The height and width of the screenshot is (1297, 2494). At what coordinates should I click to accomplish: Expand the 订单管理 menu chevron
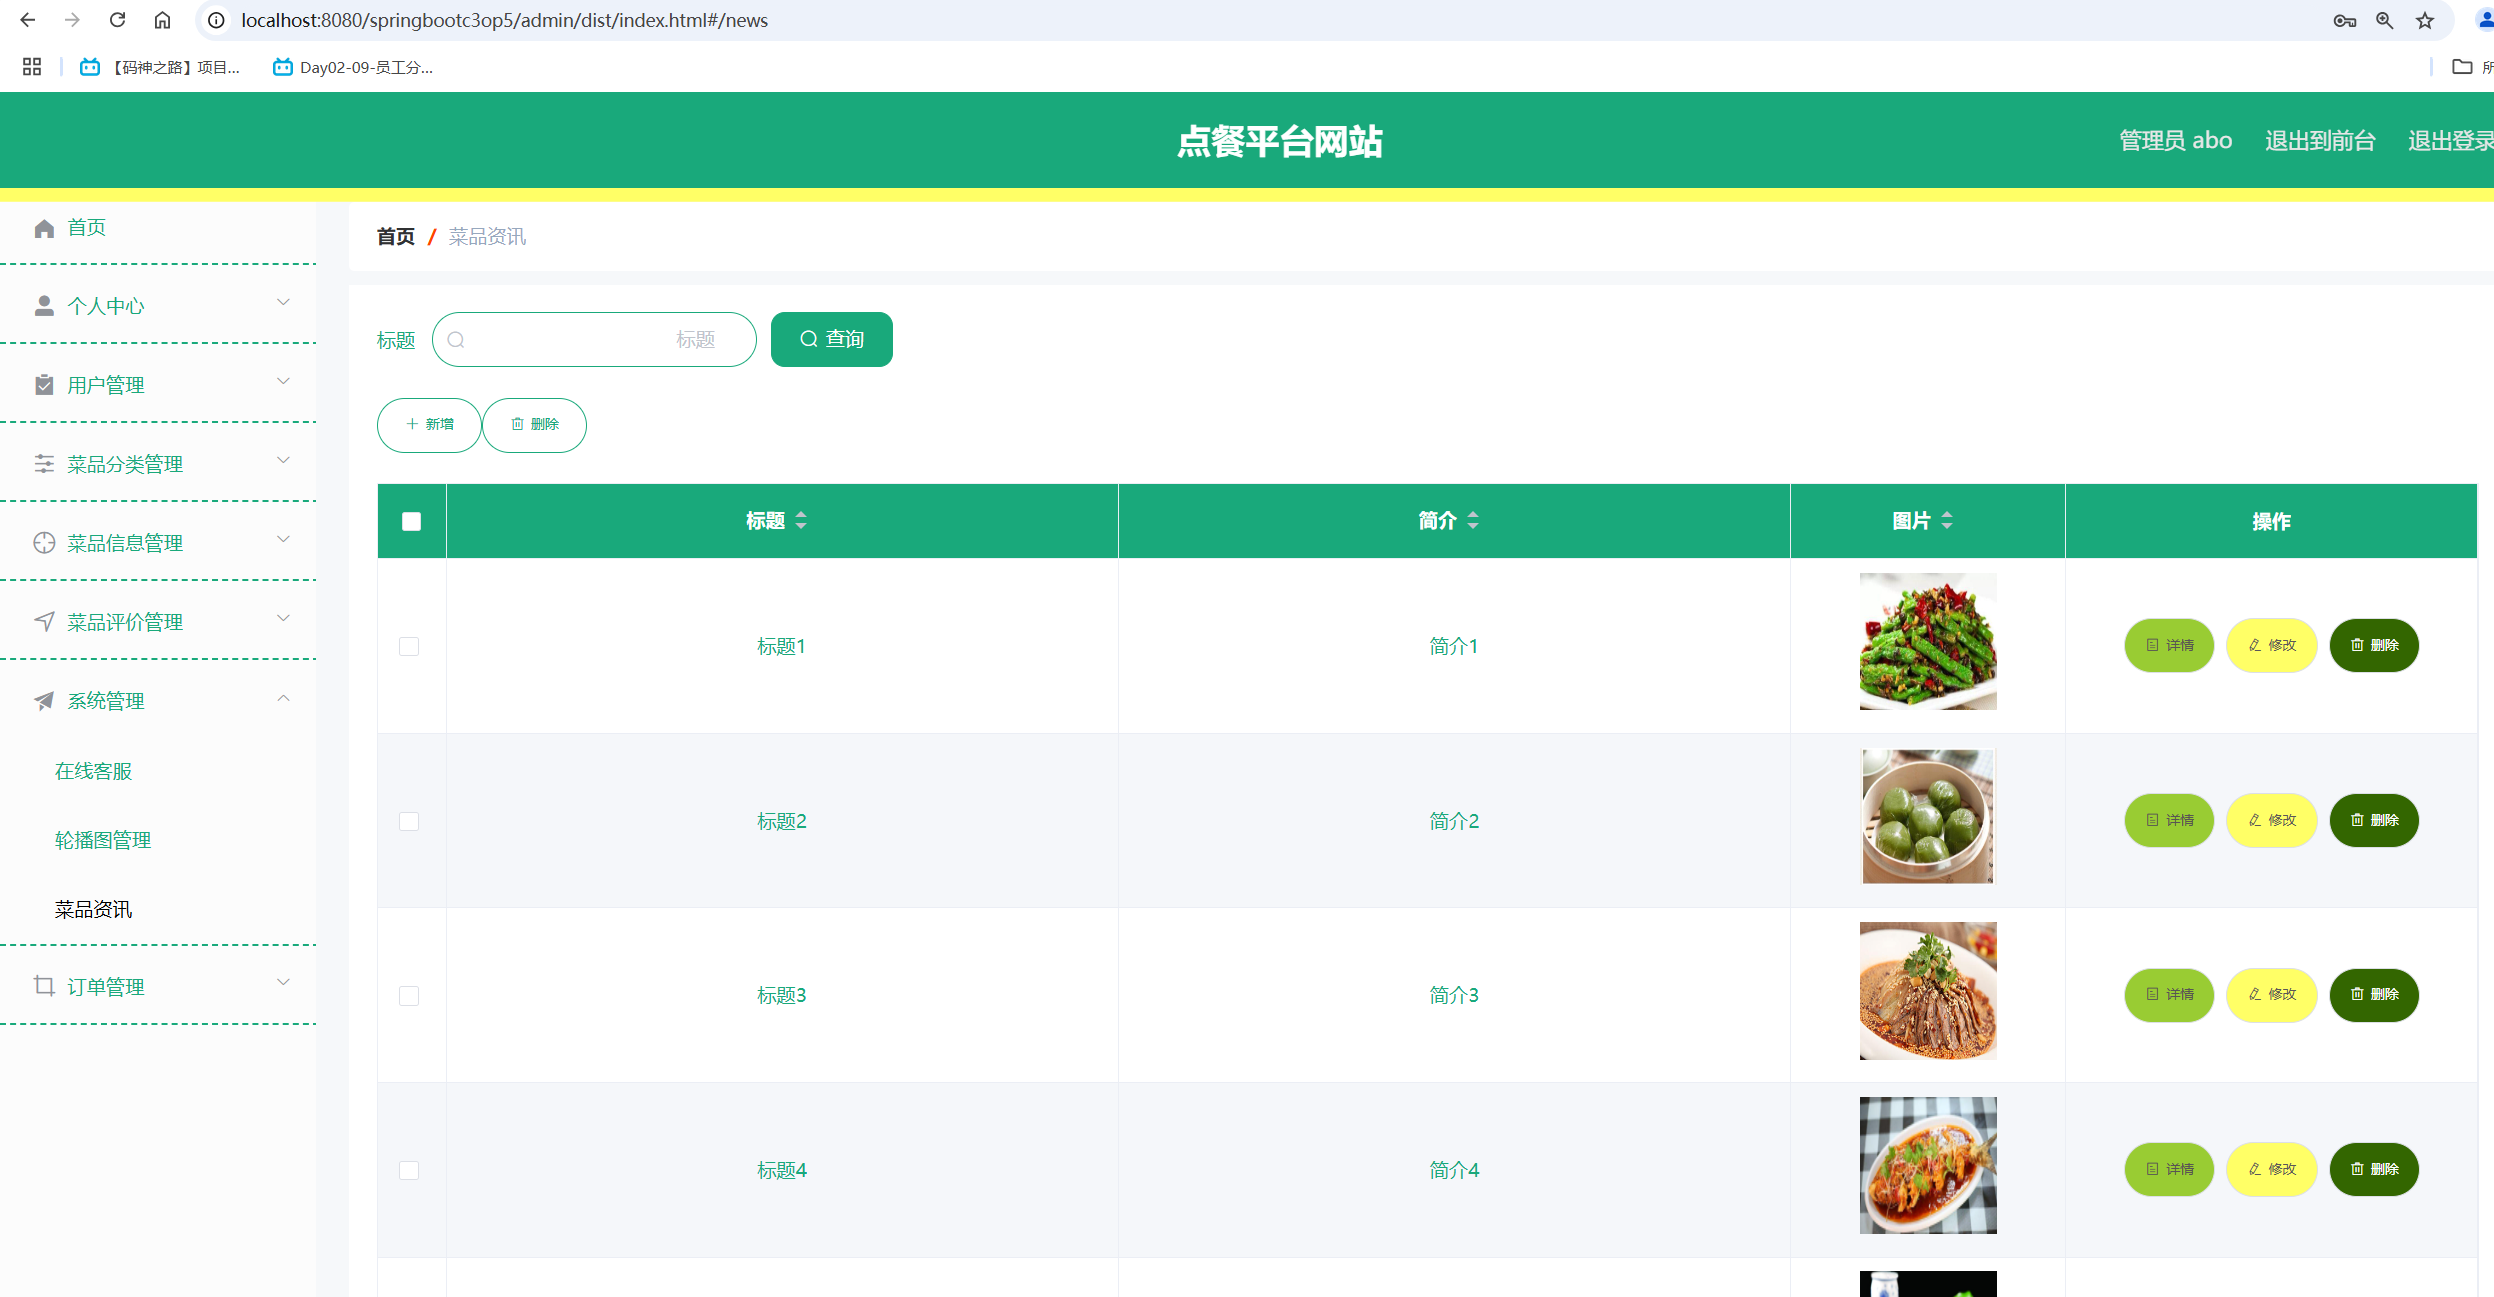[283, 982]
